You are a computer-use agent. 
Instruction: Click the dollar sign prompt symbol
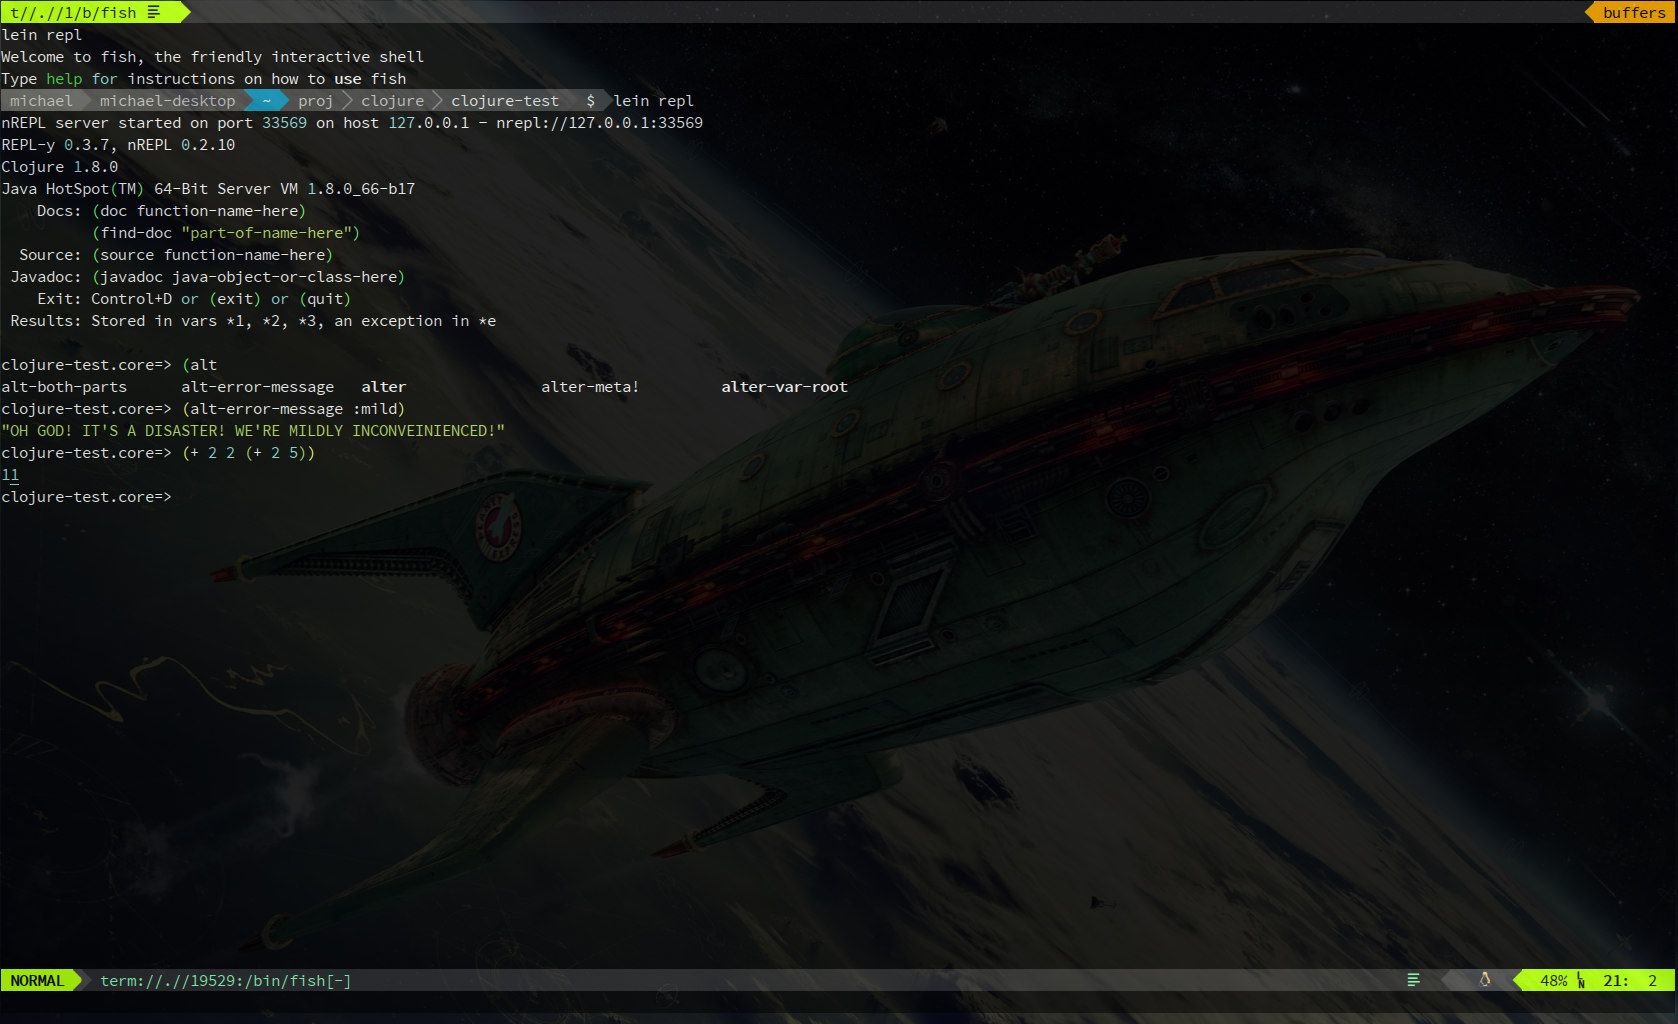coord(590,101)
